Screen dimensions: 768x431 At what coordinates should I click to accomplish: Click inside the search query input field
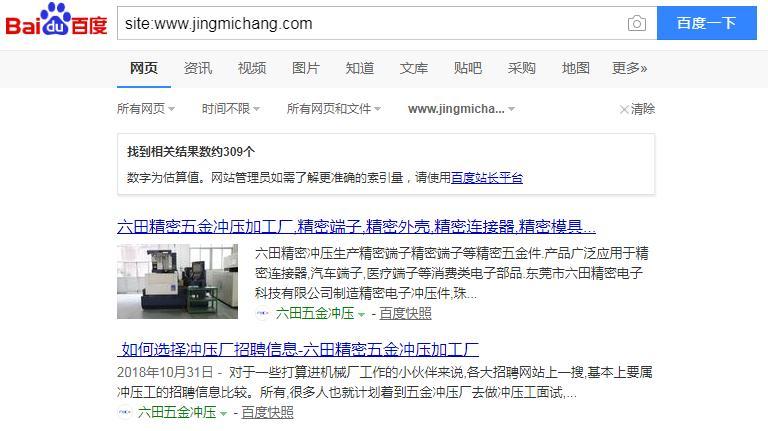click(x=372, y=23)
